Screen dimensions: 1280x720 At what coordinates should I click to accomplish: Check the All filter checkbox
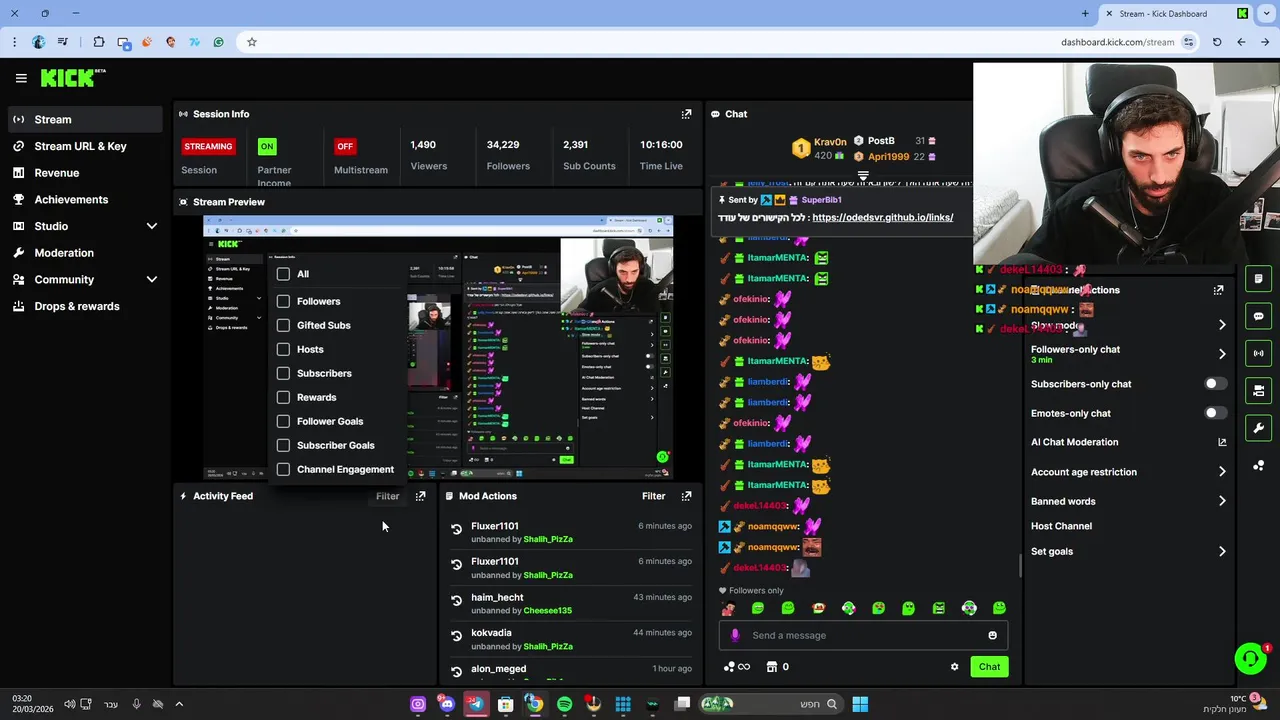point(283,274)
